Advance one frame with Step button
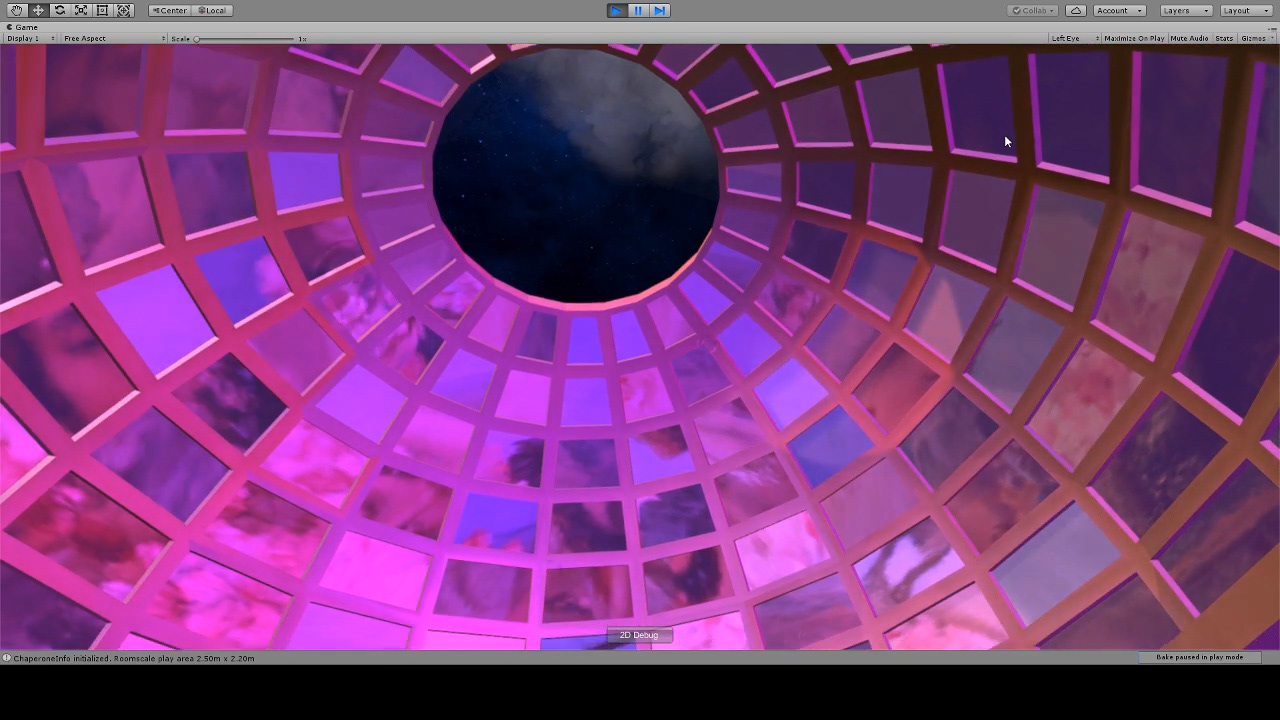Viewport: 1280px width, 720px height. 660,10
